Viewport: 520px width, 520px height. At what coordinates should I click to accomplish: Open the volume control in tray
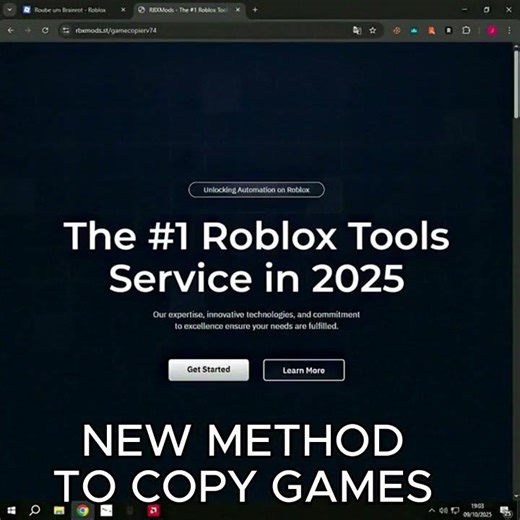pyautogui.click(x=443, y=510)
